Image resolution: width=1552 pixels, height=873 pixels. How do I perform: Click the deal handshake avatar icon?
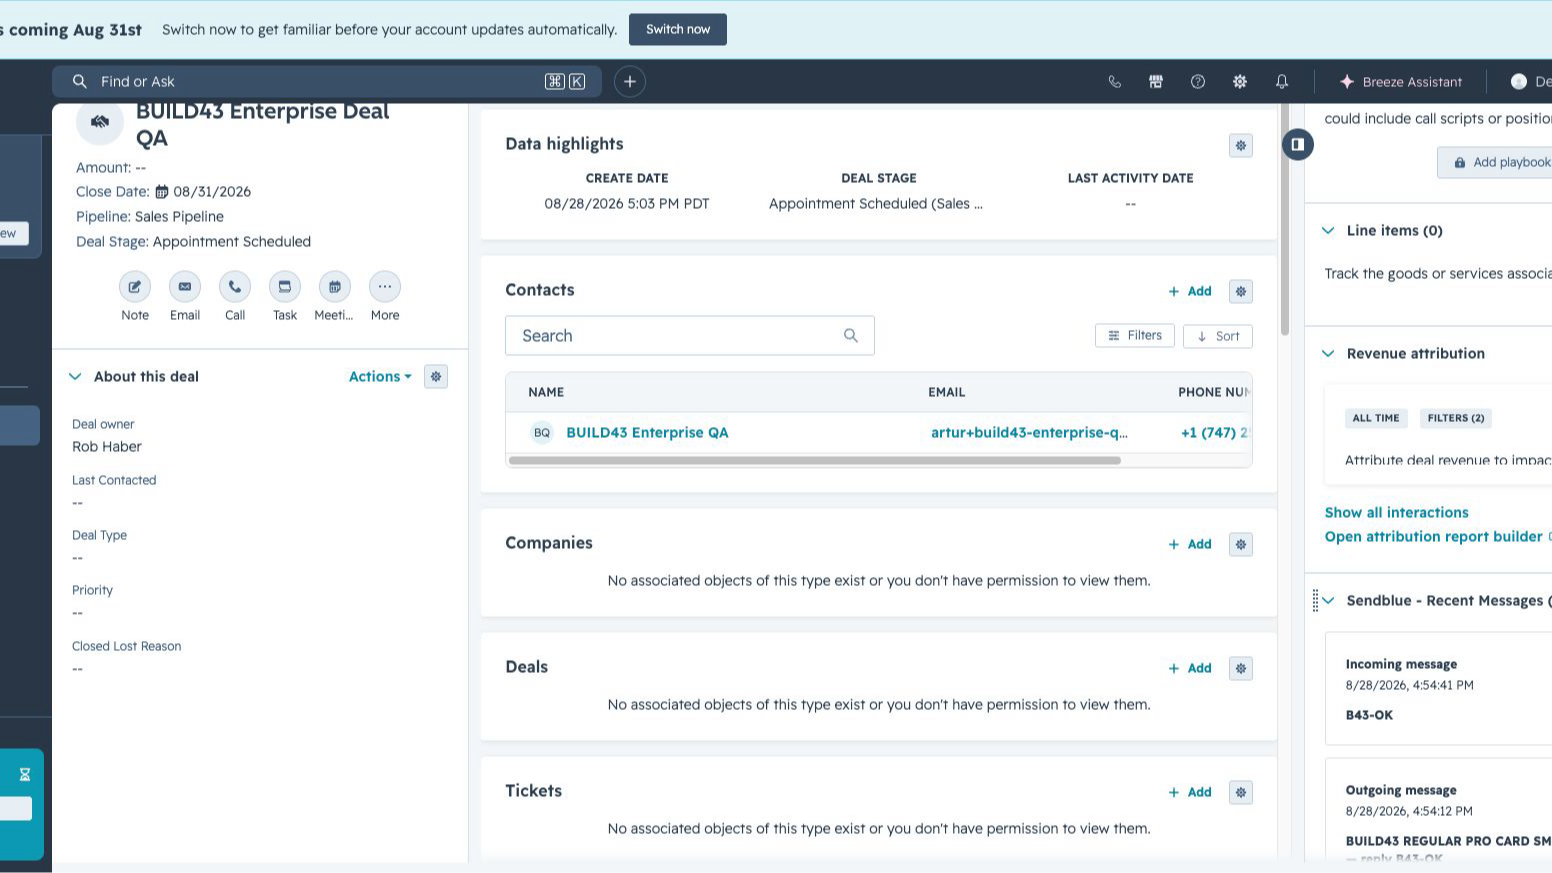tap(100, 122)
